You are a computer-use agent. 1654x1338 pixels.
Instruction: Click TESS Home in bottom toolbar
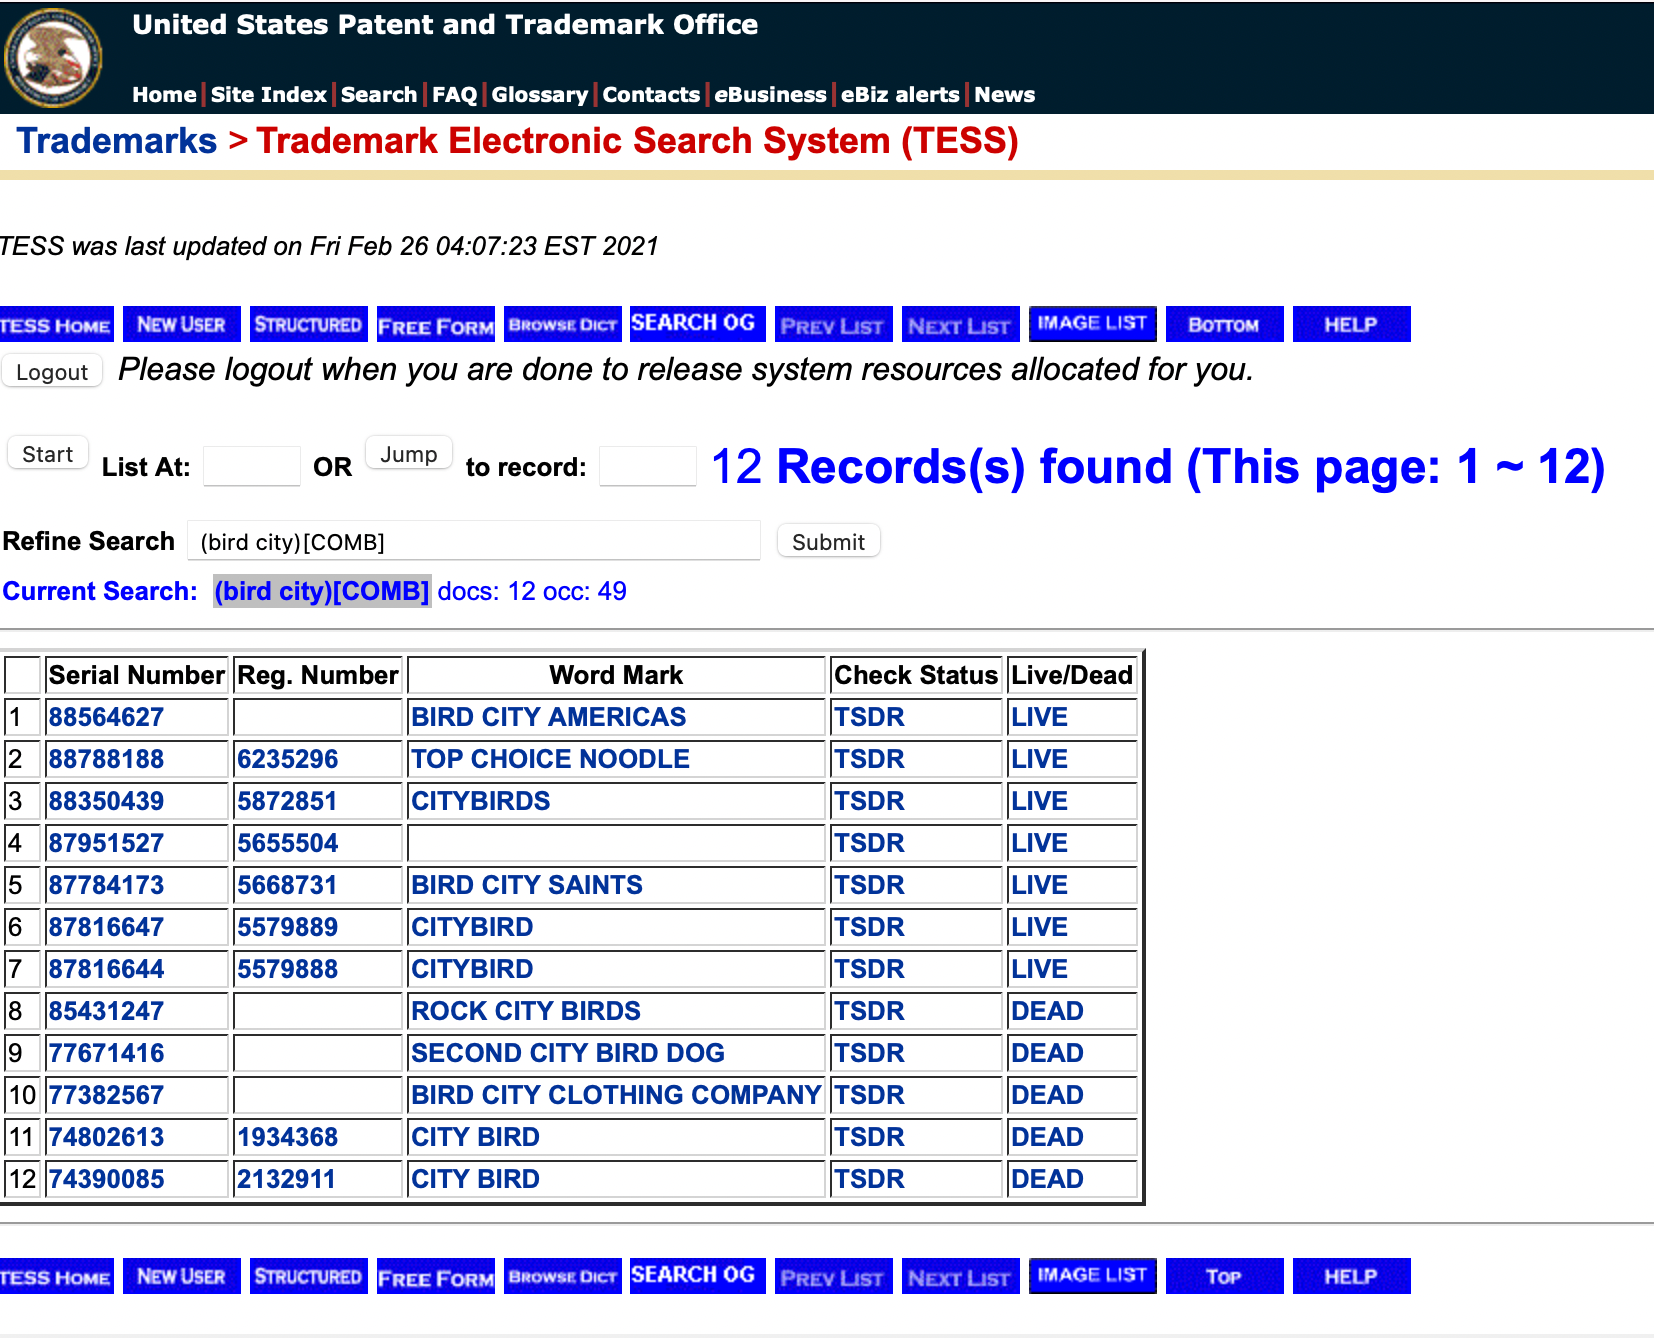(x=56, y=1276)
